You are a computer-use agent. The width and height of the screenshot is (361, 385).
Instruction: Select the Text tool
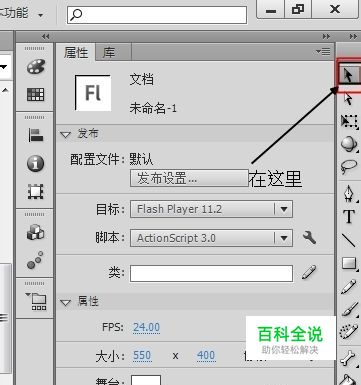[x=349, y=217]
